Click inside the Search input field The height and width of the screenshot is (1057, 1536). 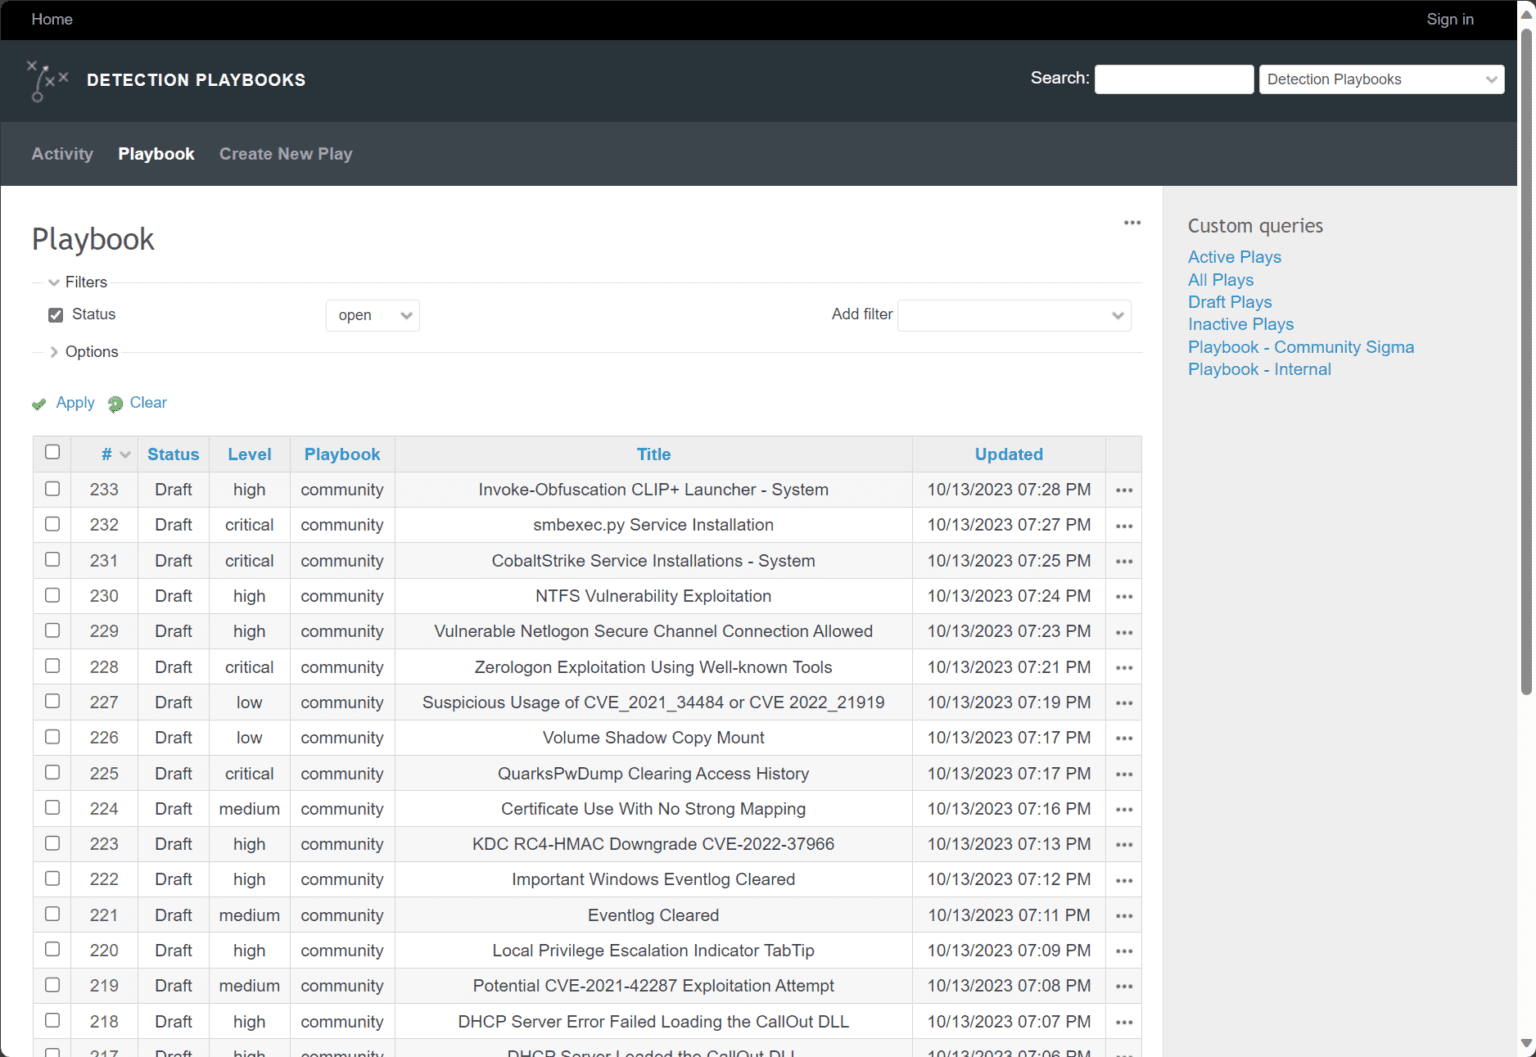1173,78
